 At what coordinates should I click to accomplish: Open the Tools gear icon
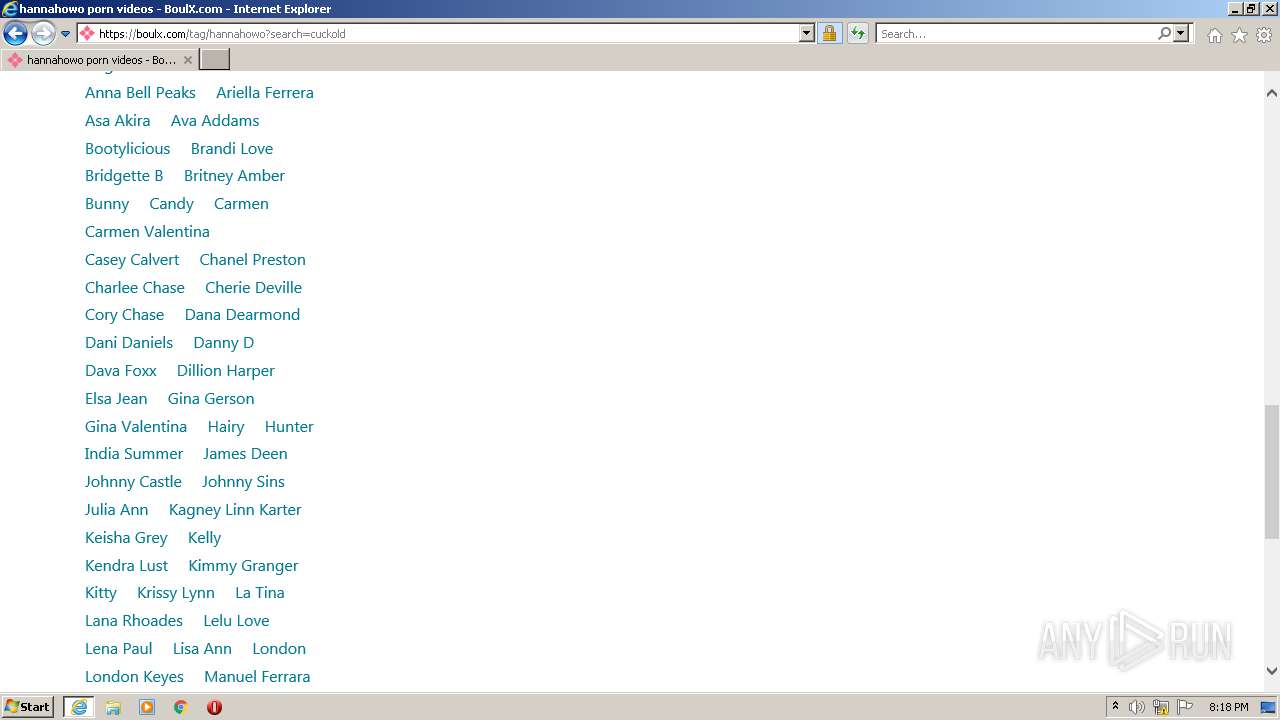click(x=1264, y=35)
